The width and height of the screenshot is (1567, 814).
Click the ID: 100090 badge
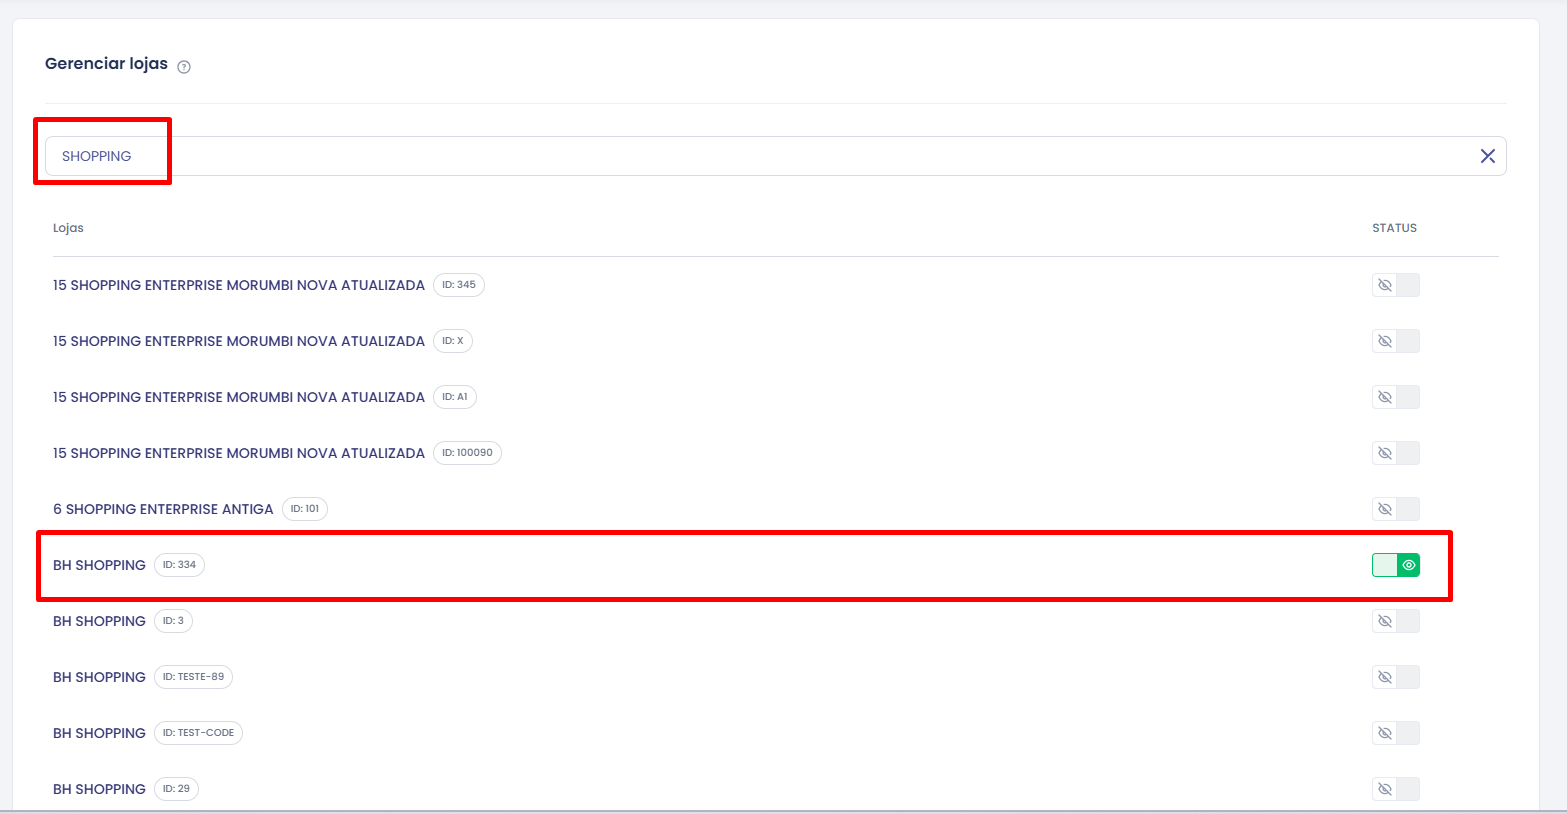[x=467, y=453]
